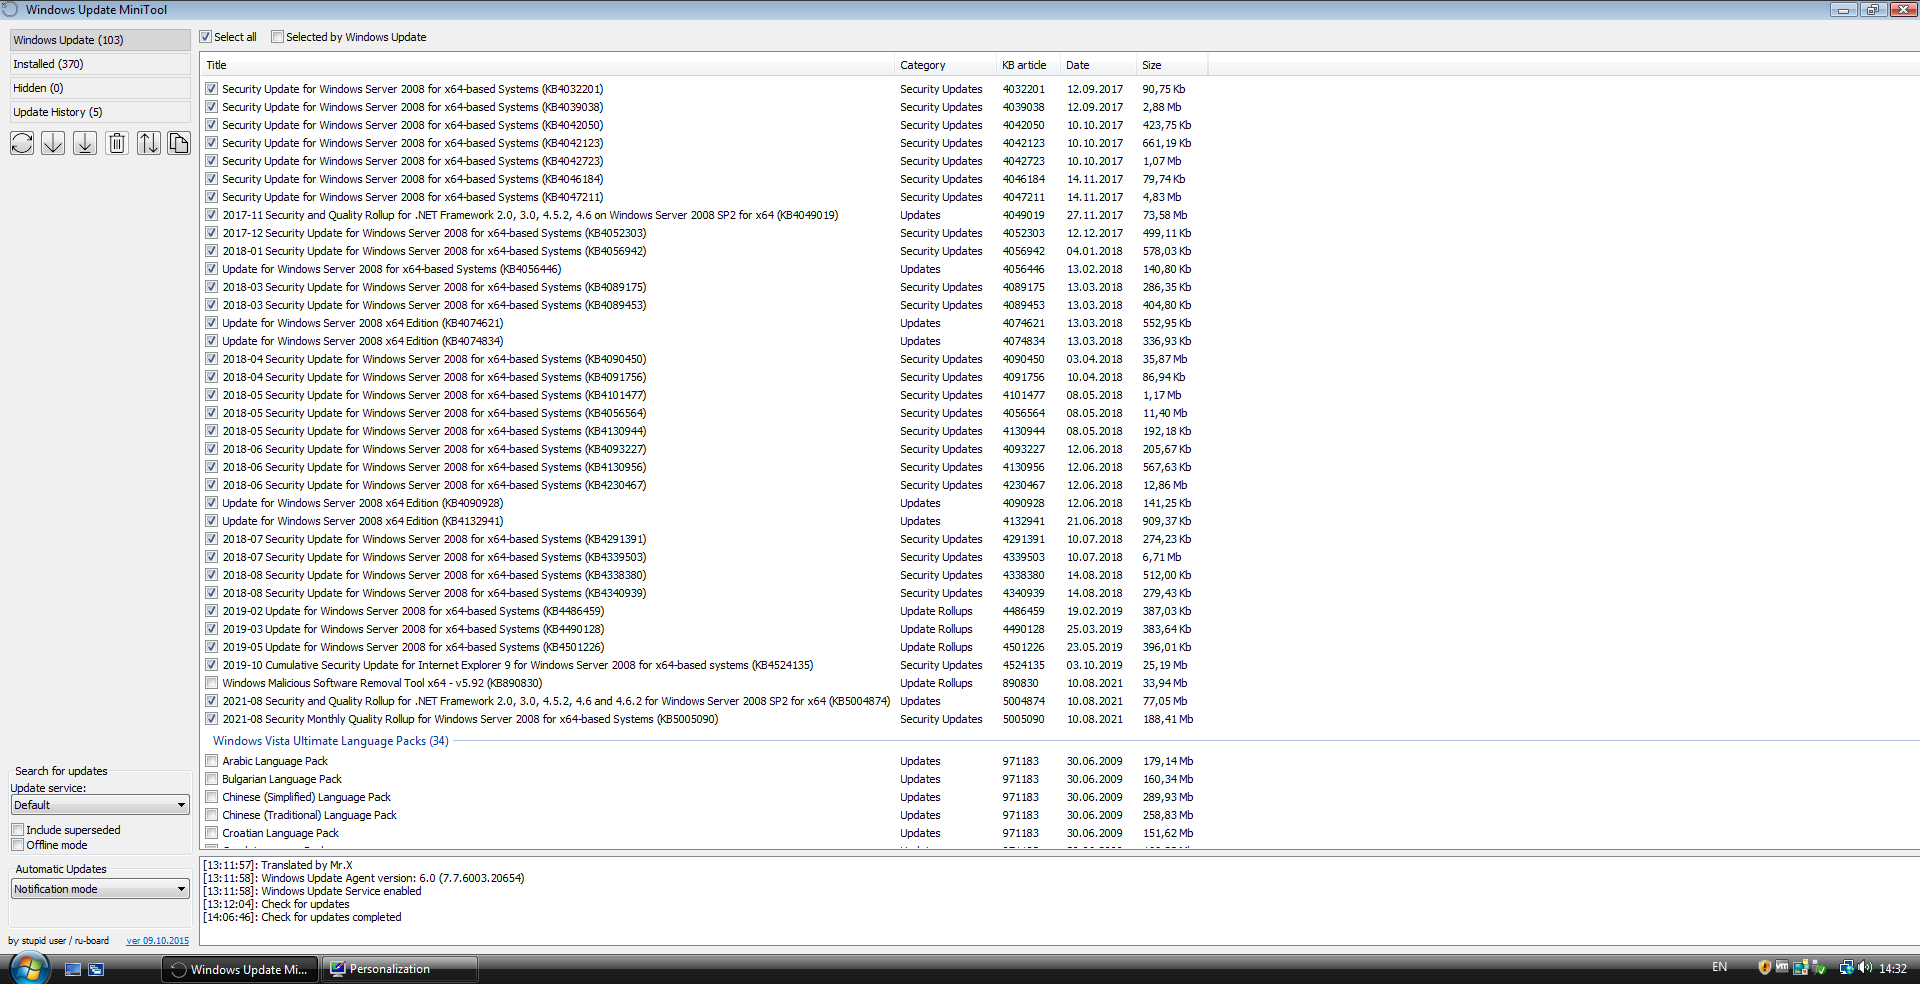
Task: Open the Windows Update (103) tab
Action: click(x=100, y=40)
